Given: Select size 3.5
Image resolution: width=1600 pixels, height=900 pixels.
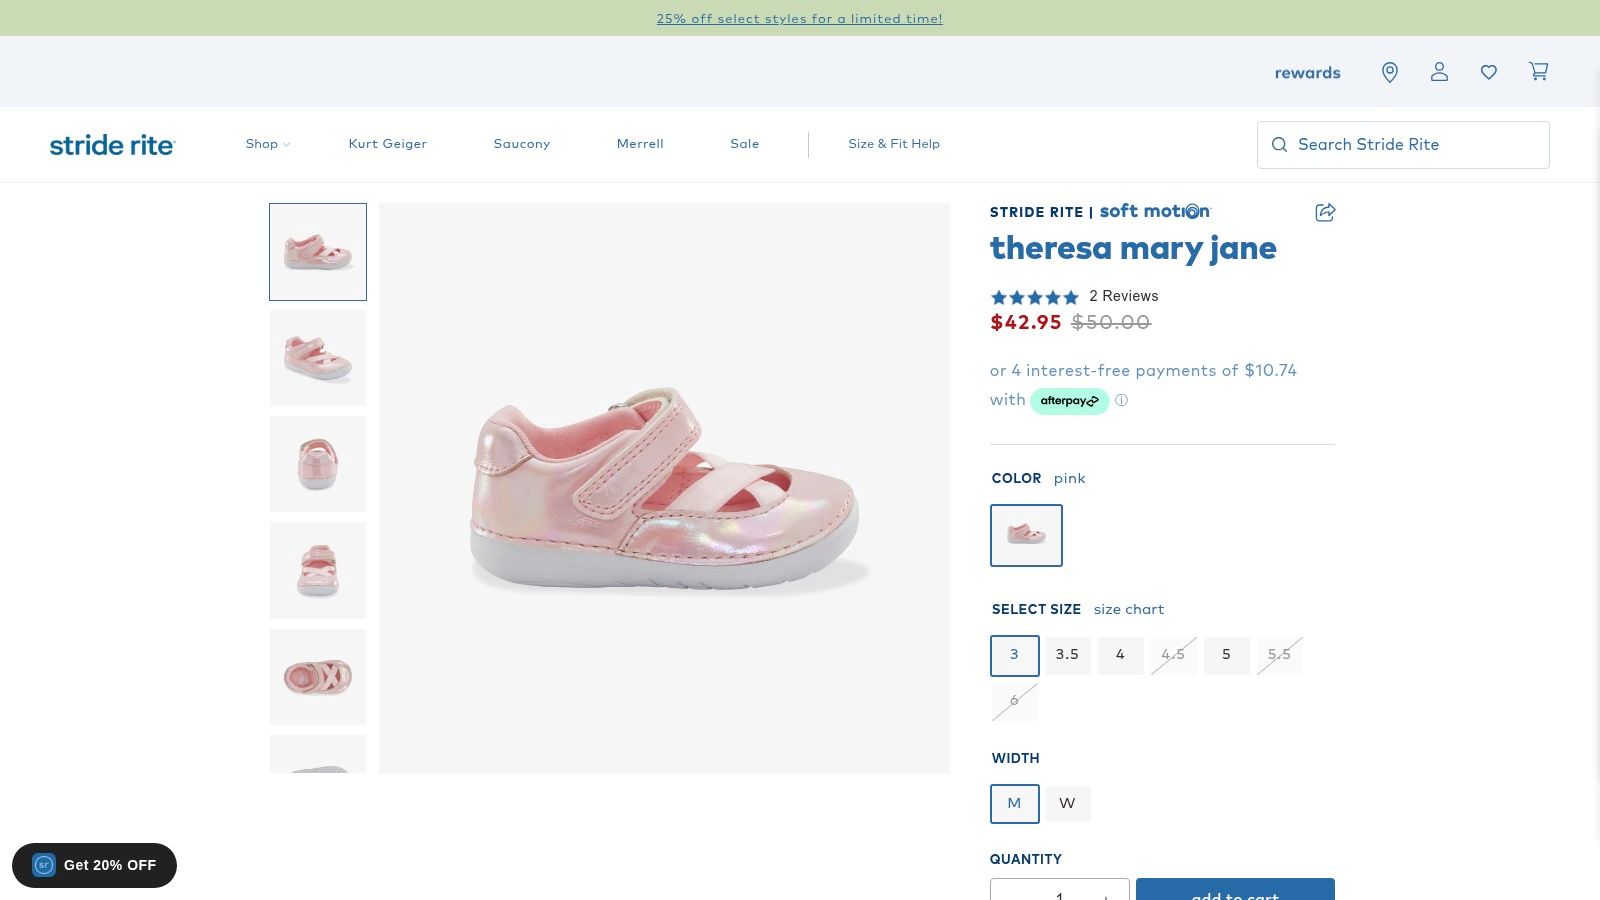Looking at the screenshot, I should pos(1067,655).
